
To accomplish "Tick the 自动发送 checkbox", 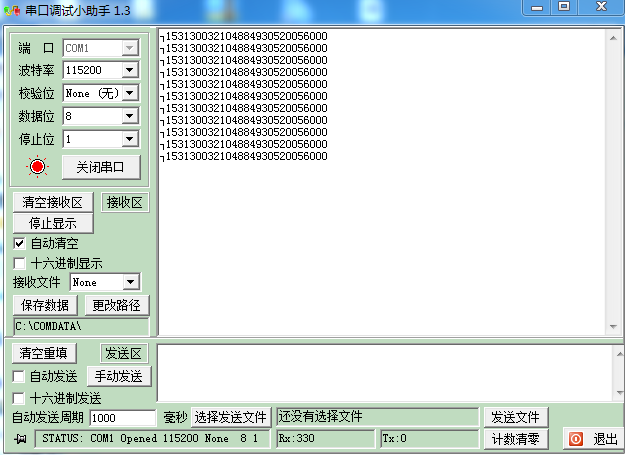I will pos(20,376).
